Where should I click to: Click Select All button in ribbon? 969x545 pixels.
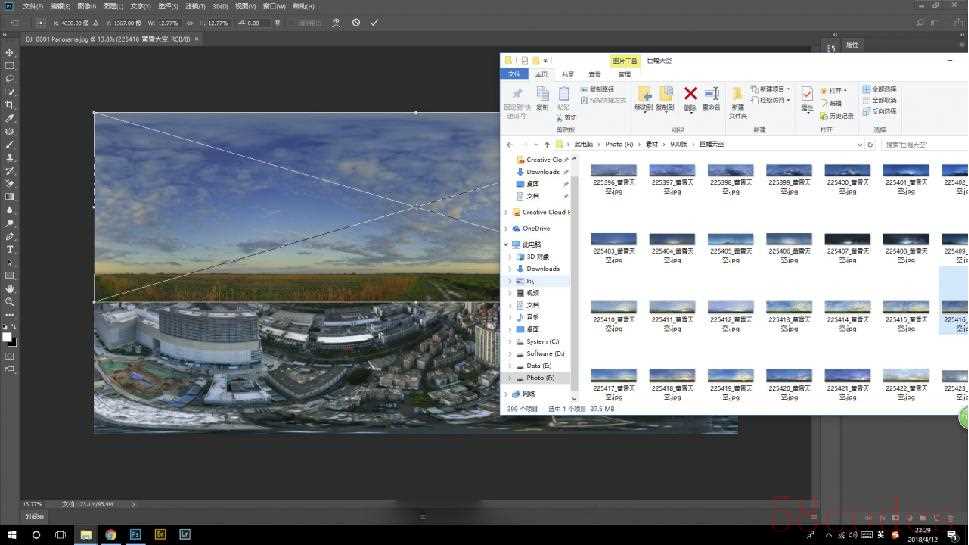pyautogui.click(x=879, y=89)
